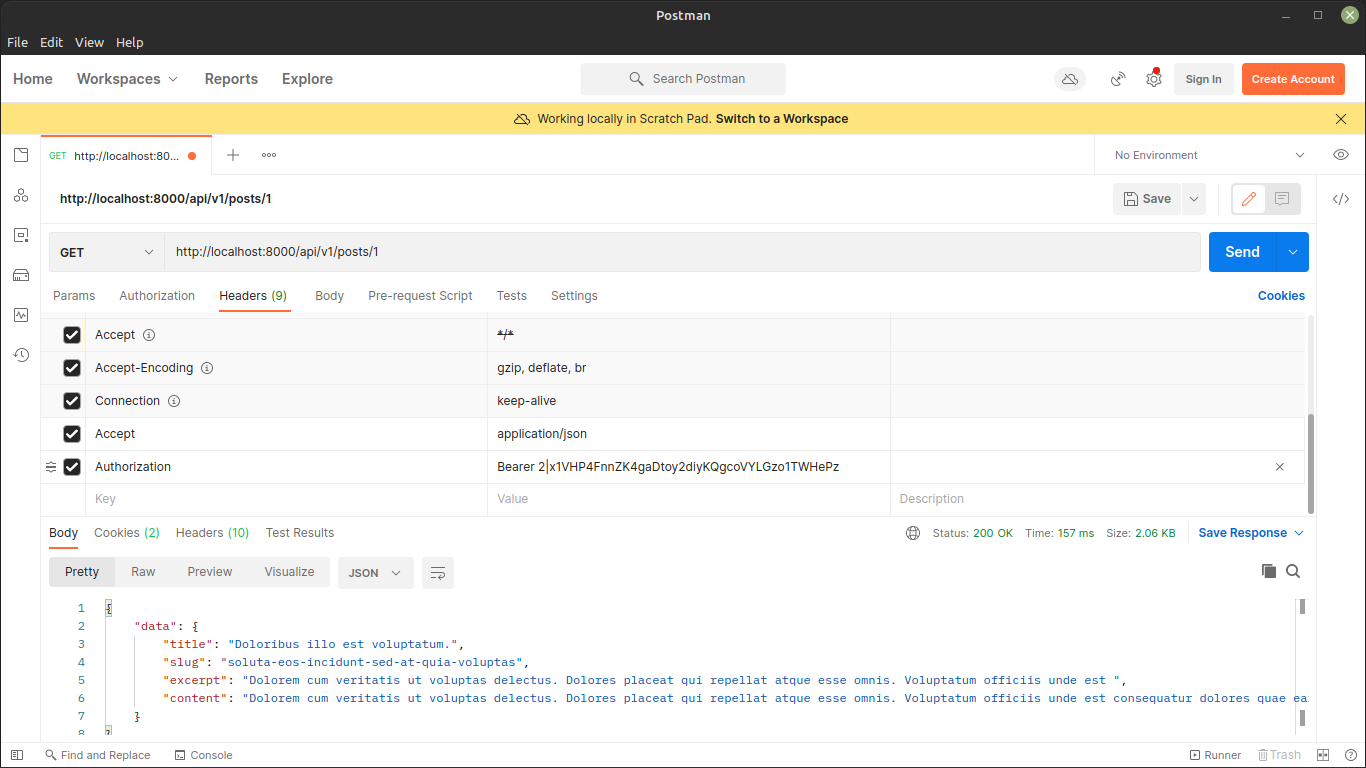
Task: Open the two-pane layout icon in status bar
Action: (1323, 755)
